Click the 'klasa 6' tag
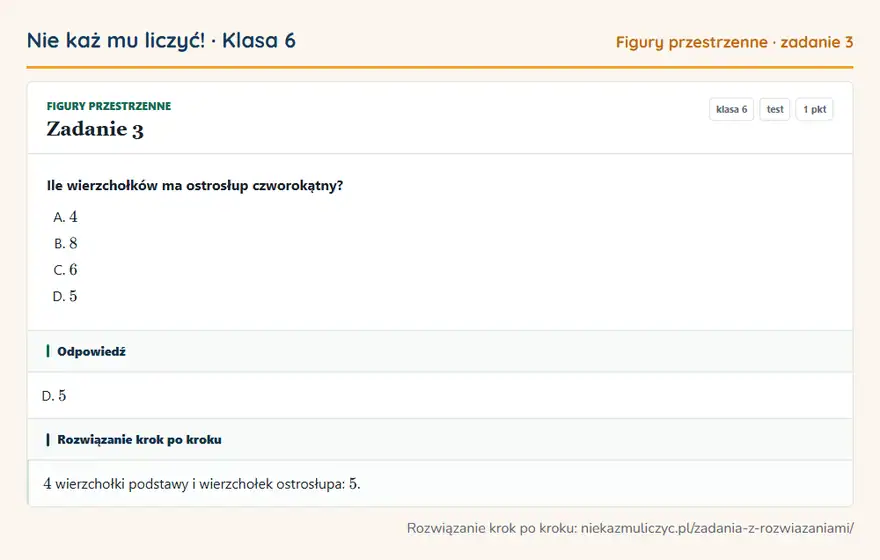This screenshot has width=880, height=560. click(x=731, y=109)
